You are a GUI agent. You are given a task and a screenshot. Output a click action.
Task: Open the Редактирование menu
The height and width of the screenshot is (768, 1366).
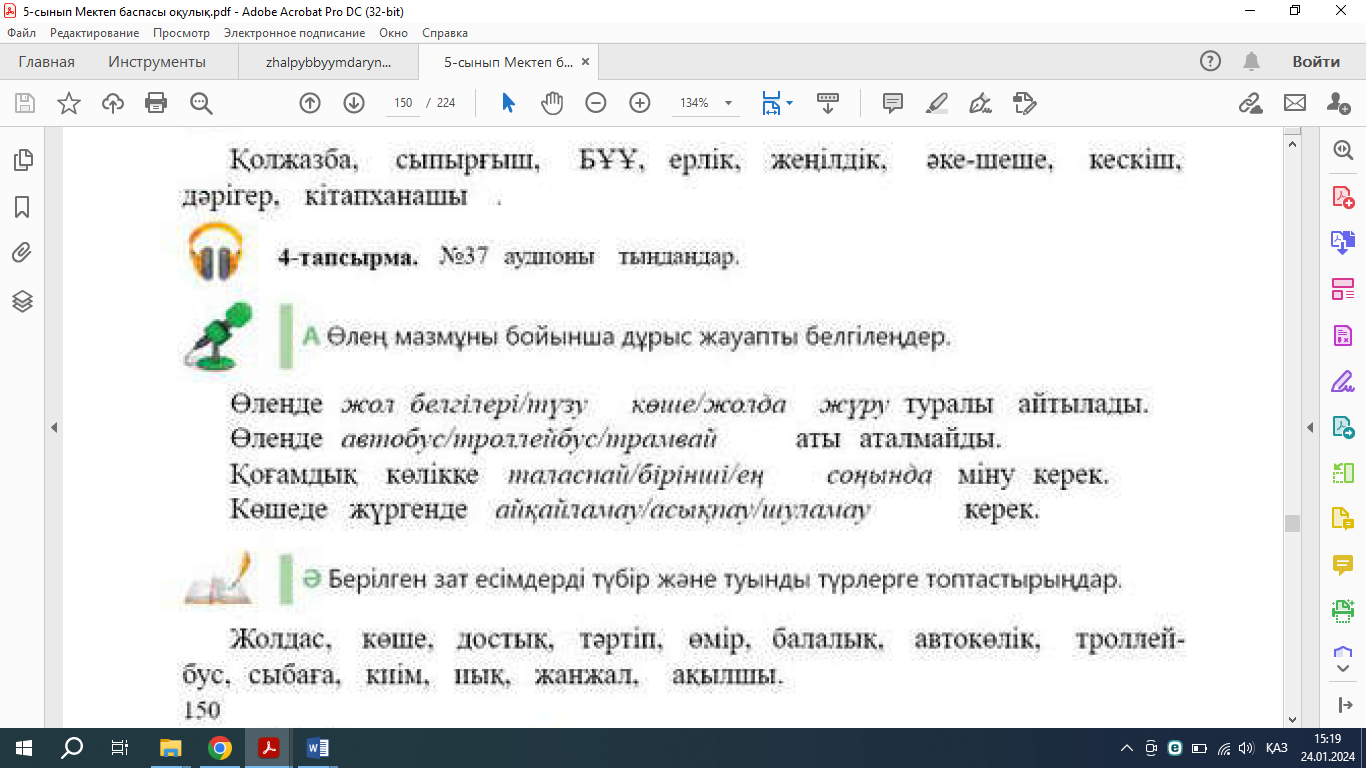(x=94, y=33)
